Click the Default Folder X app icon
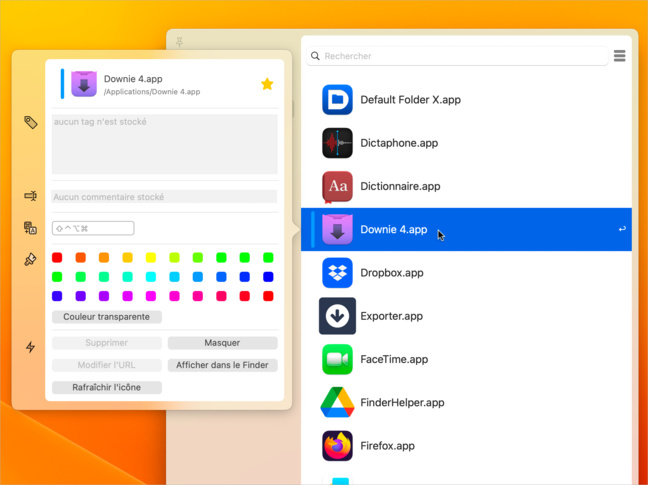The height and width of the screenshot is (485, 648). (337, 100)
